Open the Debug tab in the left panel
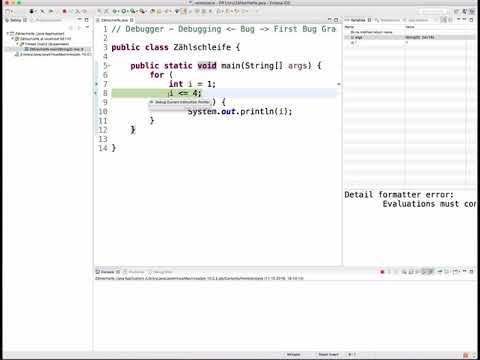480x360 pixels. [16, 20]
